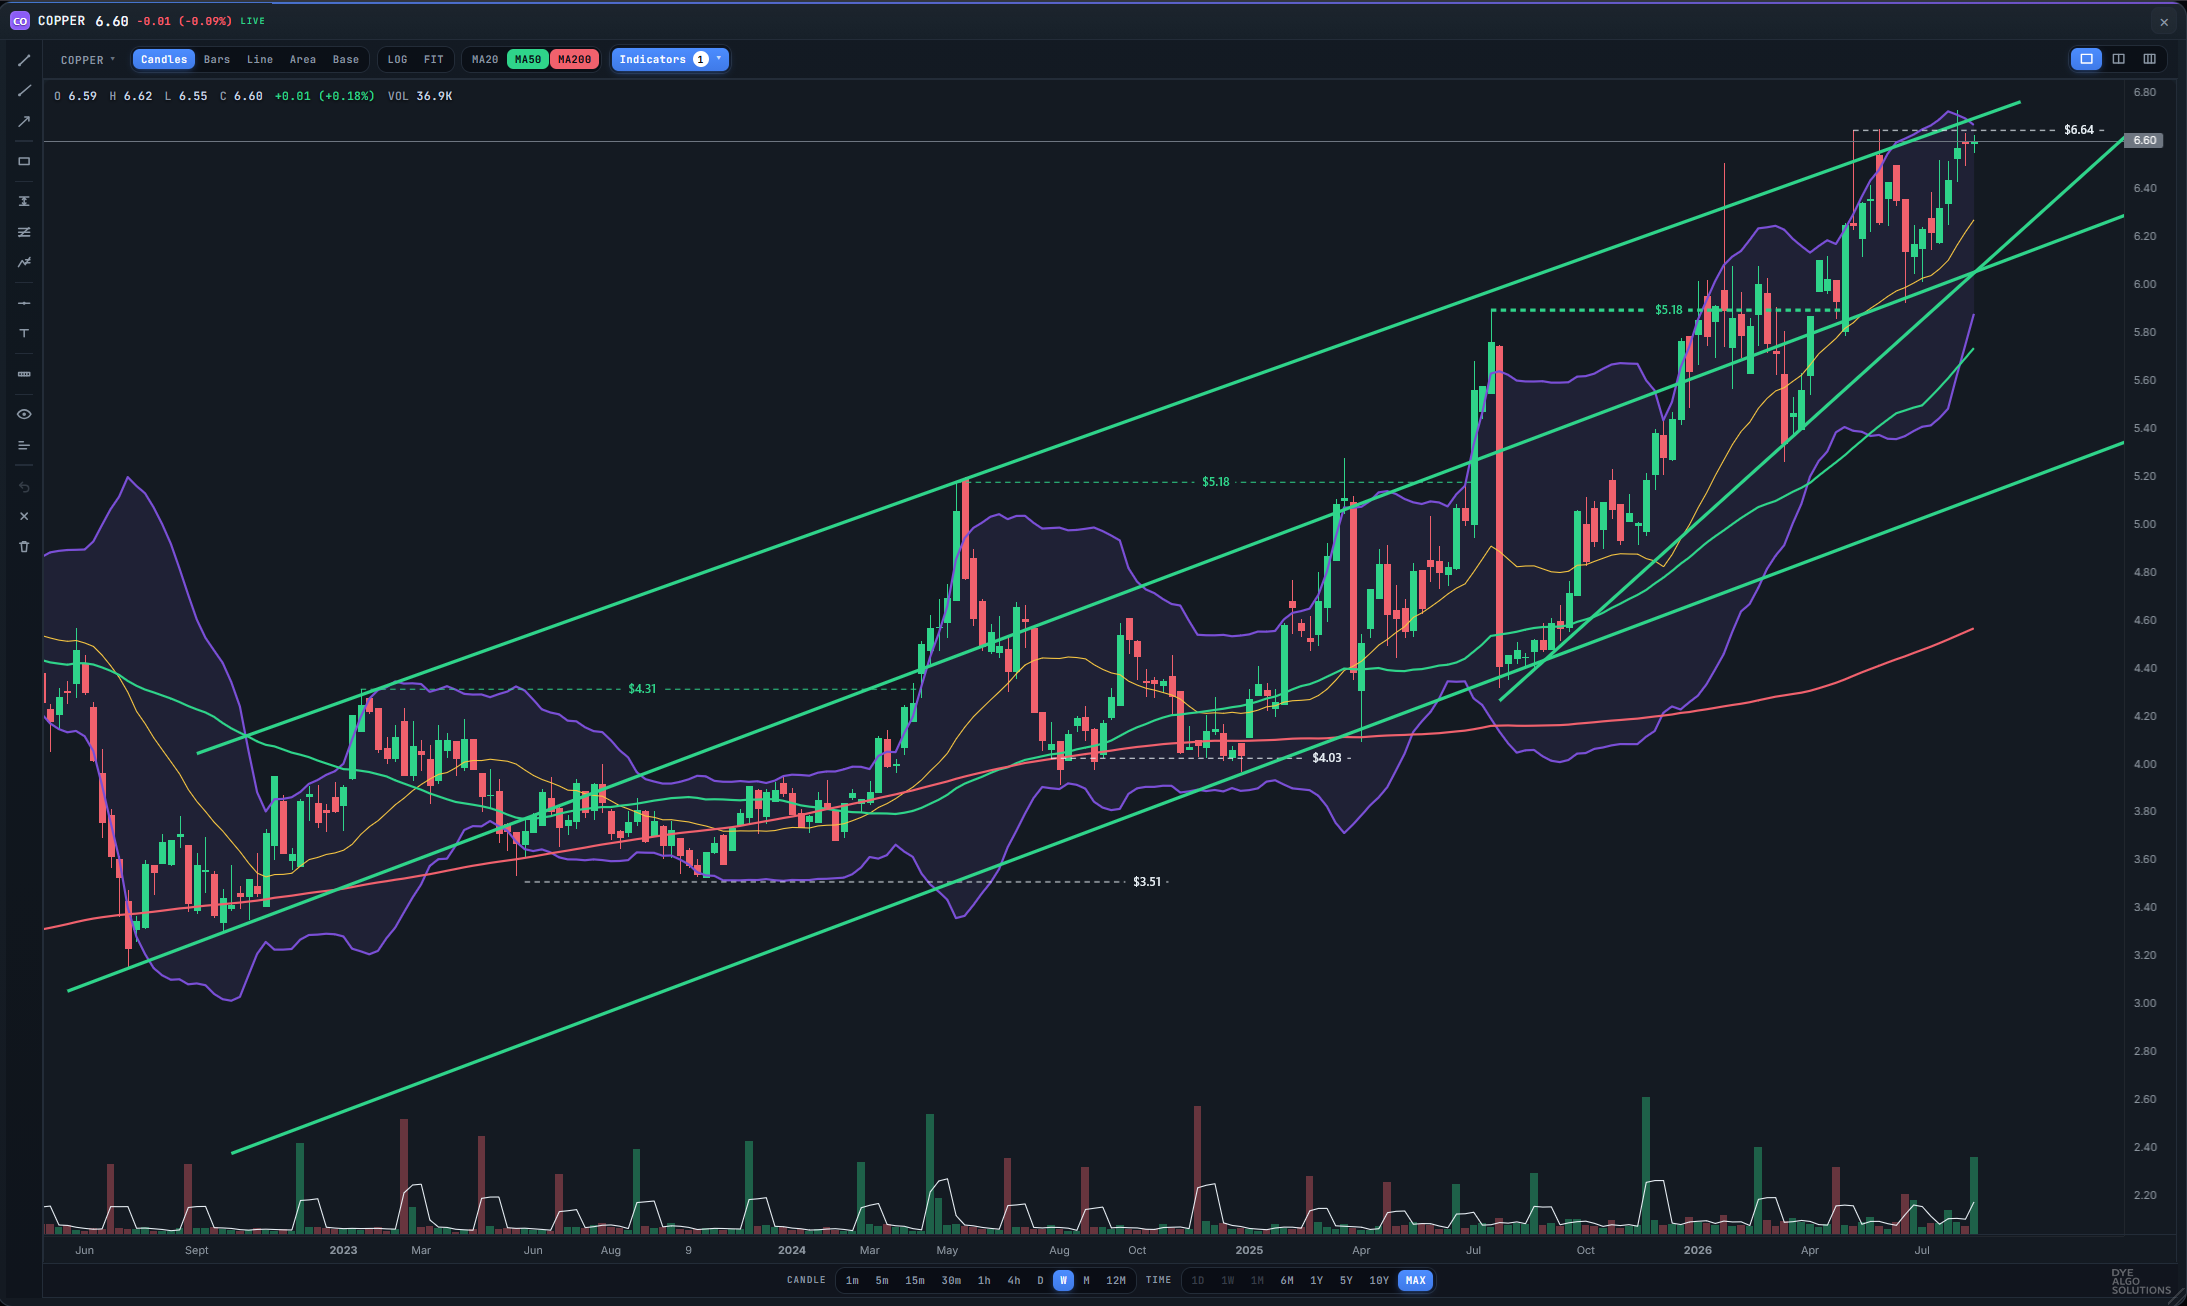The image size is (2187, 1306).
Task: Switch to single chart layout
Action: click(x=2086, y=59)
